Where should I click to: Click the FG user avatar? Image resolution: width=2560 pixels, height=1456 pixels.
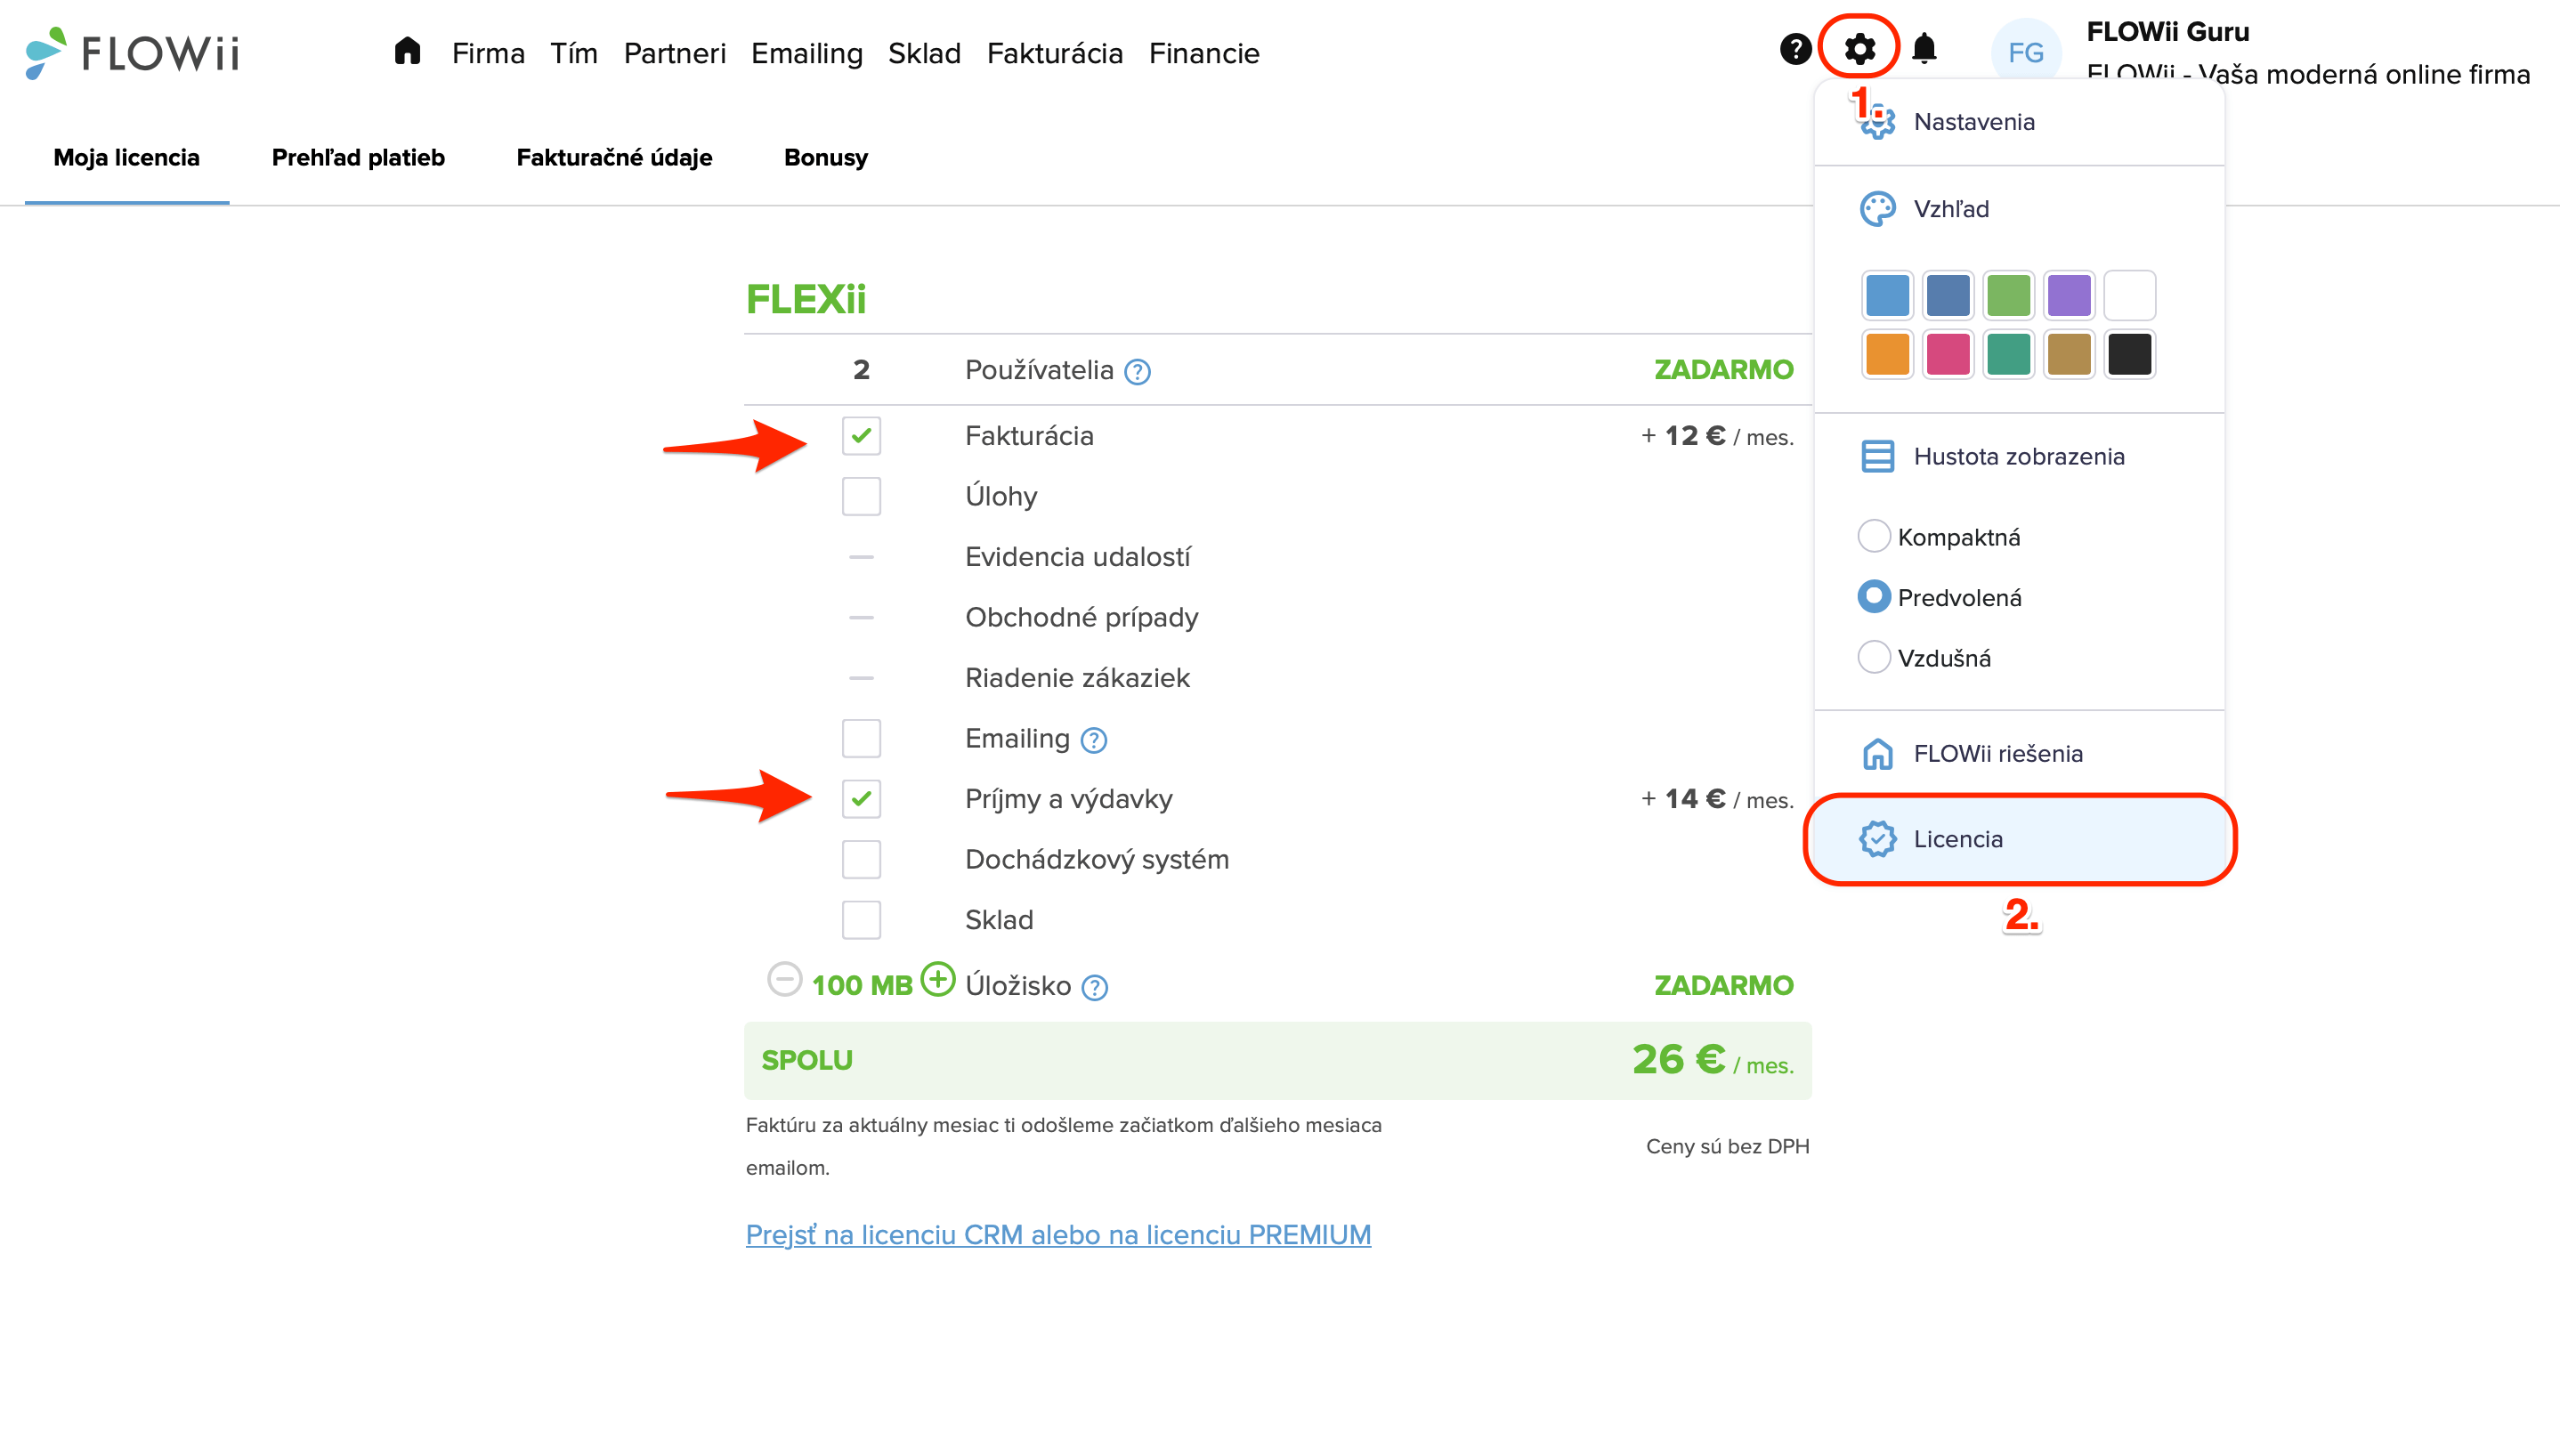coord(2026,52)
